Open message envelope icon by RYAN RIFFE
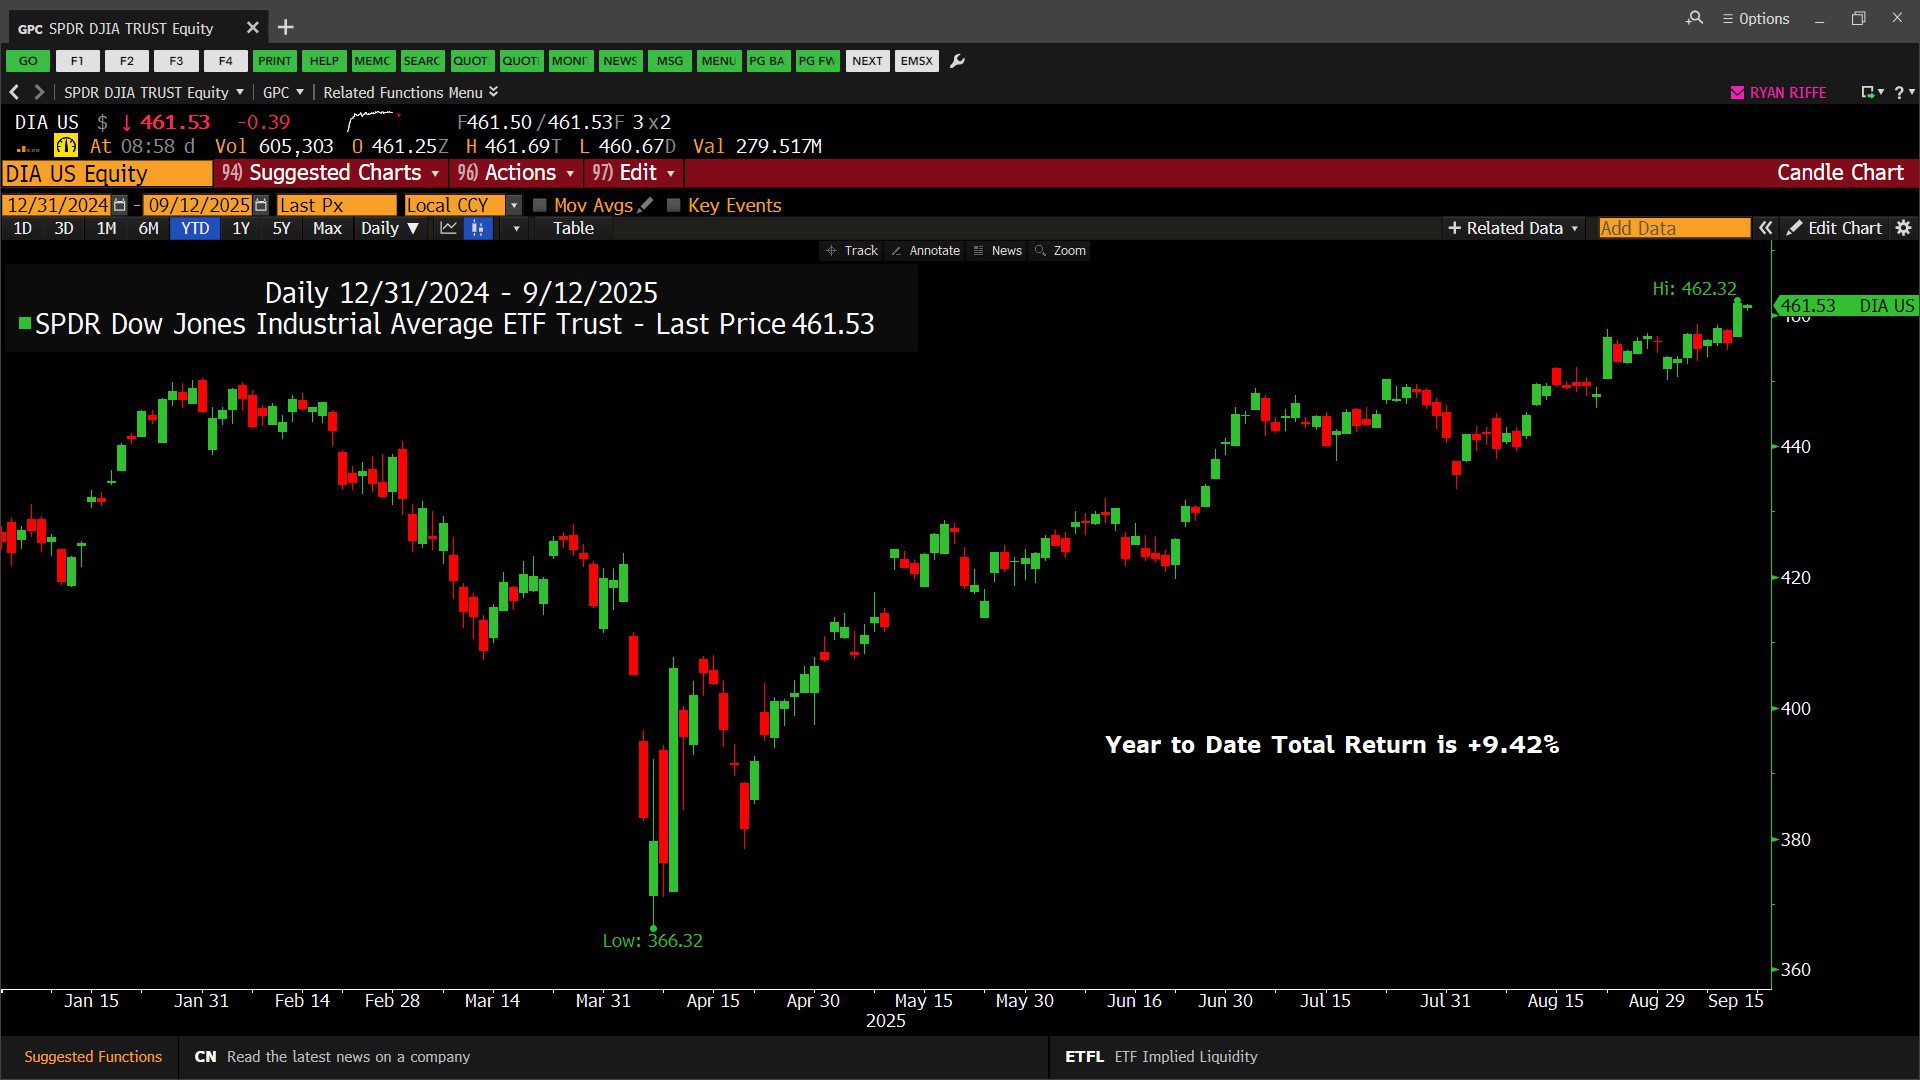 pos(1737,92)
